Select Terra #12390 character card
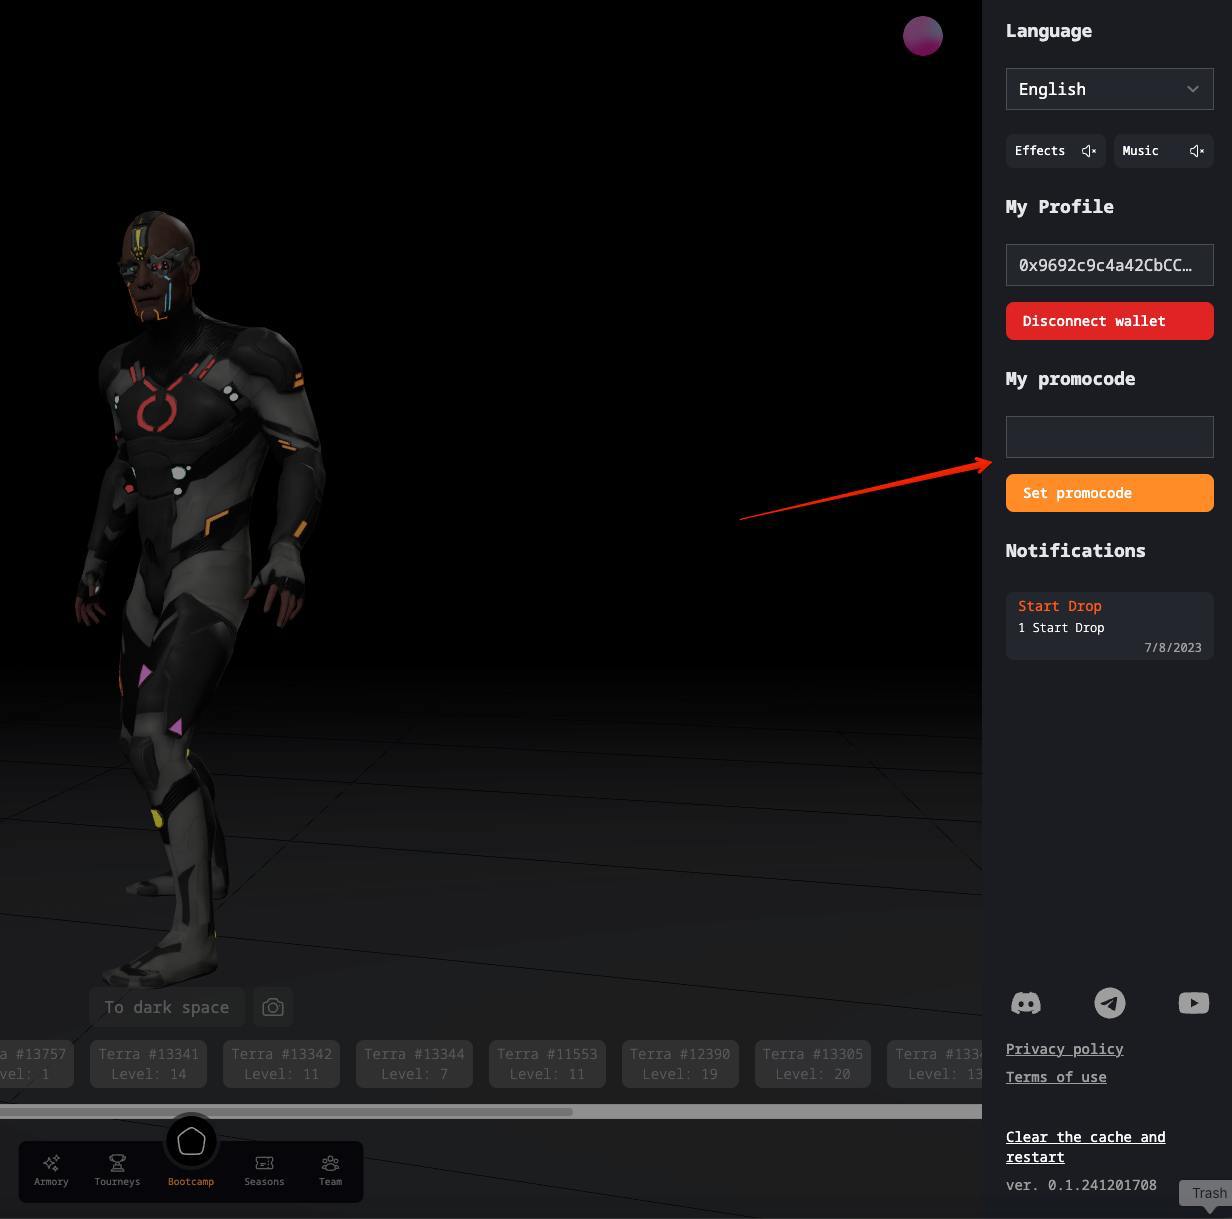The image size is (1232, 1219). click(680, 1064)
